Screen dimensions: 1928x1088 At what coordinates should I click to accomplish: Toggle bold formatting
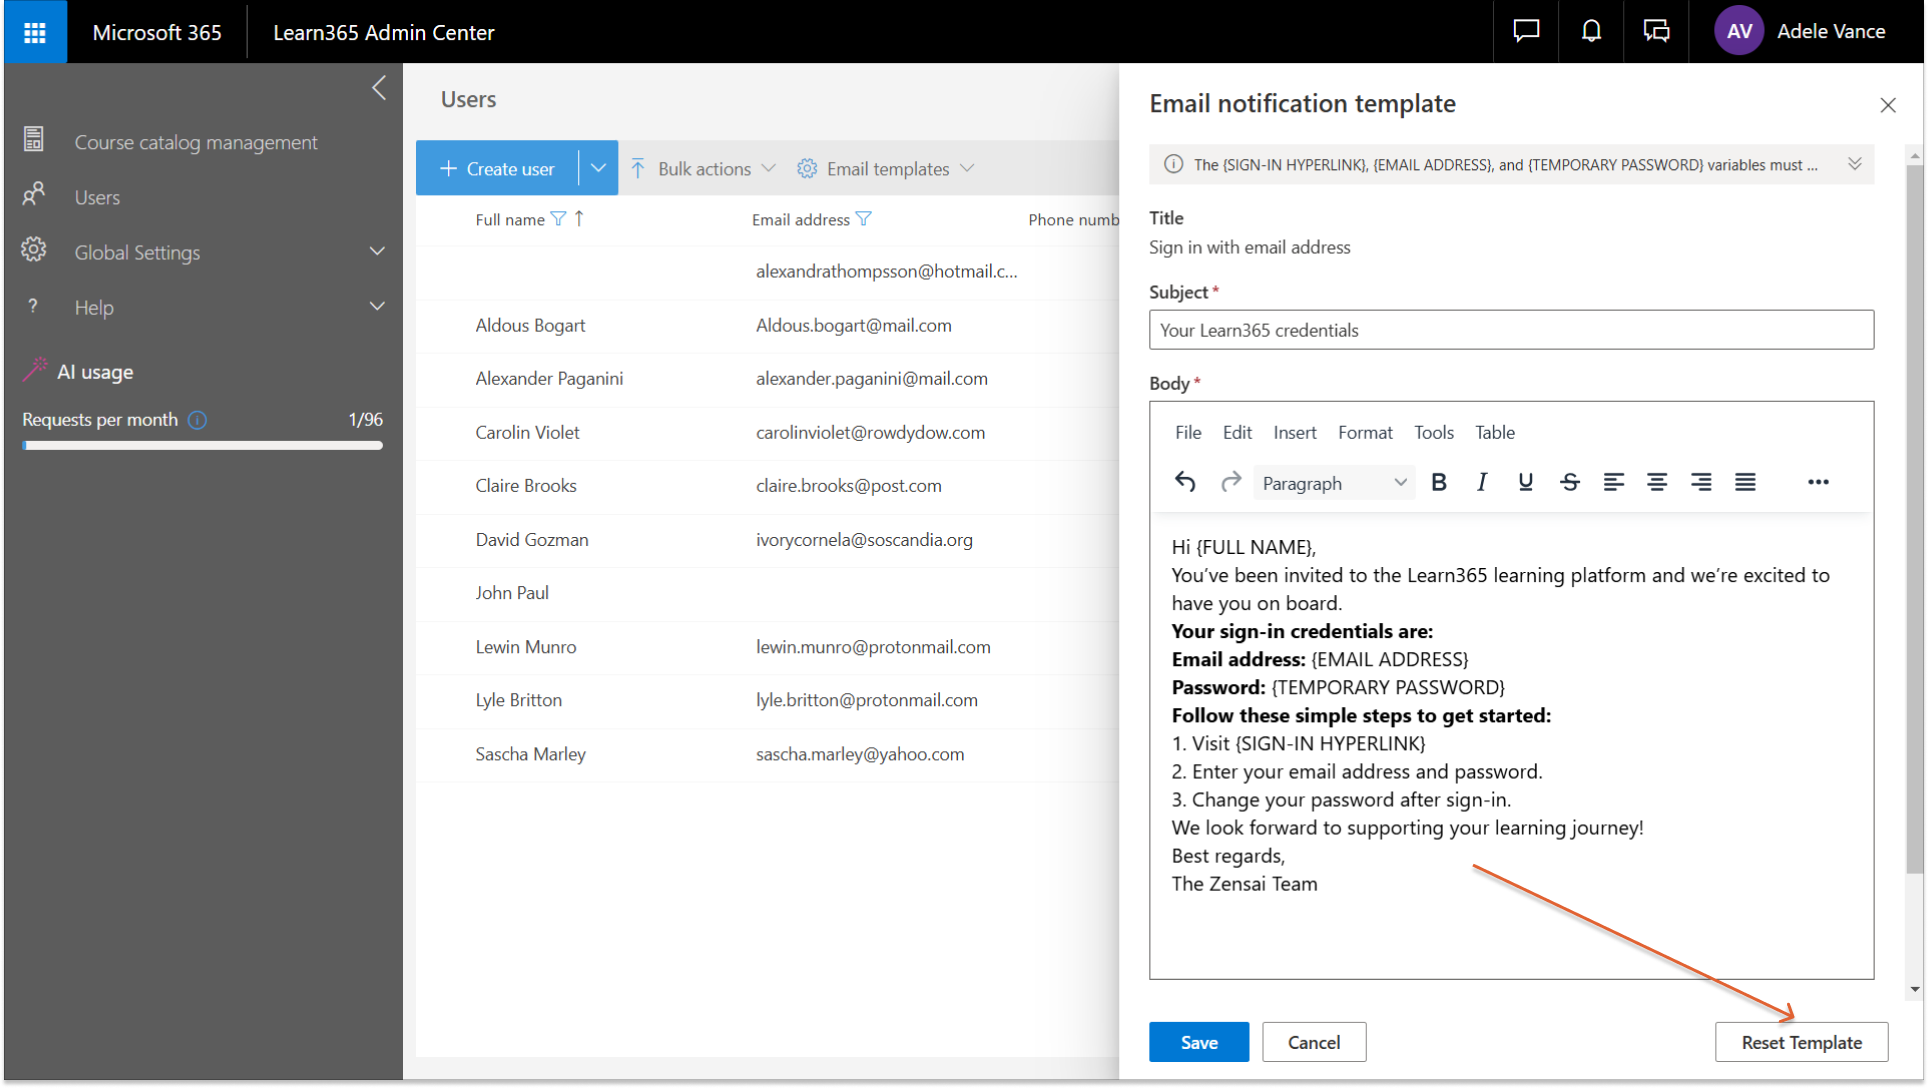pyautogui.click(x=1439, y=483)
